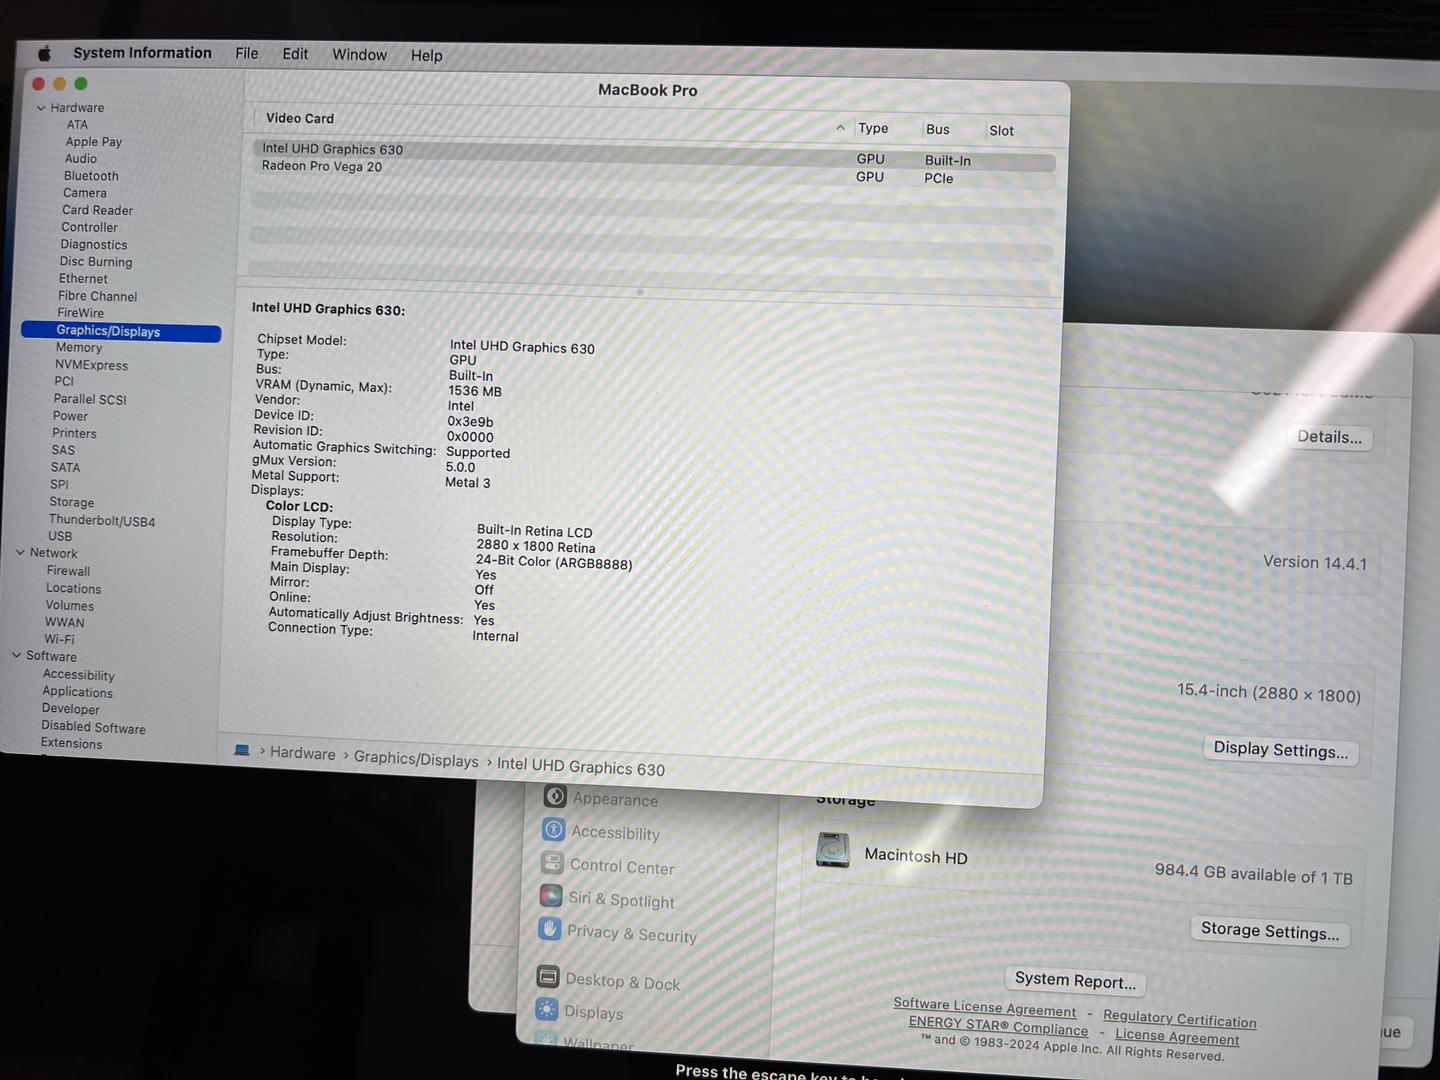Viewport: 1440px width, 1080px height.
Task: Select Diagnostics in sidebar
Action: point(94,245)
